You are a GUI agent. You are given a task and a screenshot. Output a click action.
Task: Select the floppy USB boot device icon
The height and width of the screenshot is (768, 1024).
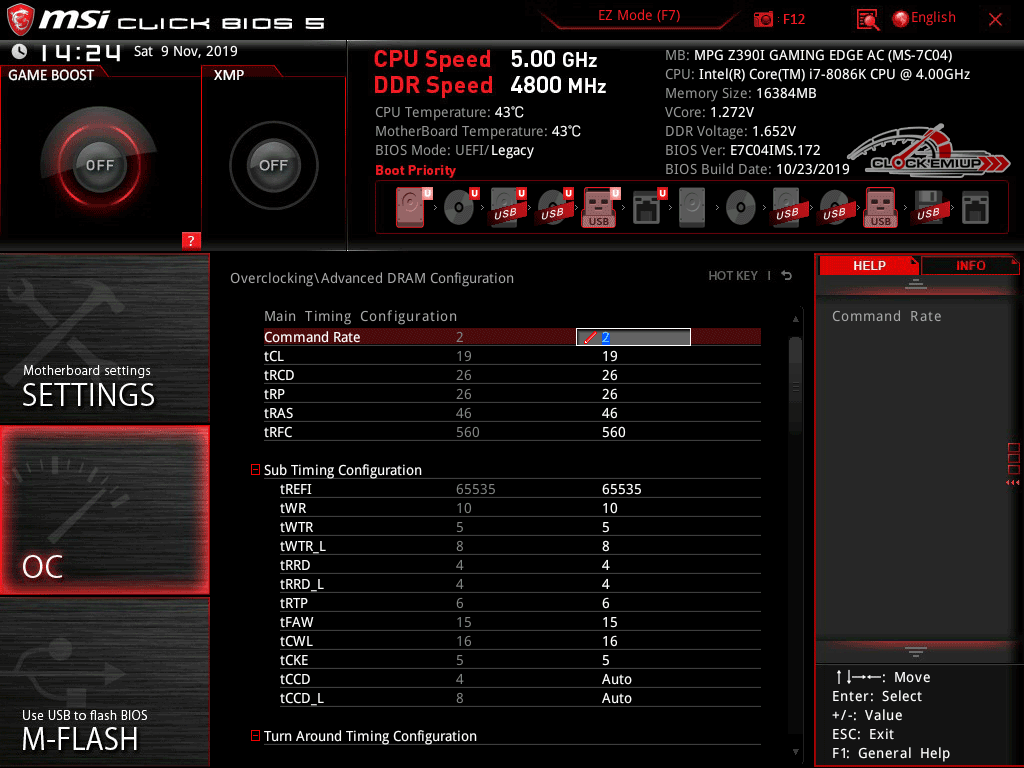pos(929,208)
